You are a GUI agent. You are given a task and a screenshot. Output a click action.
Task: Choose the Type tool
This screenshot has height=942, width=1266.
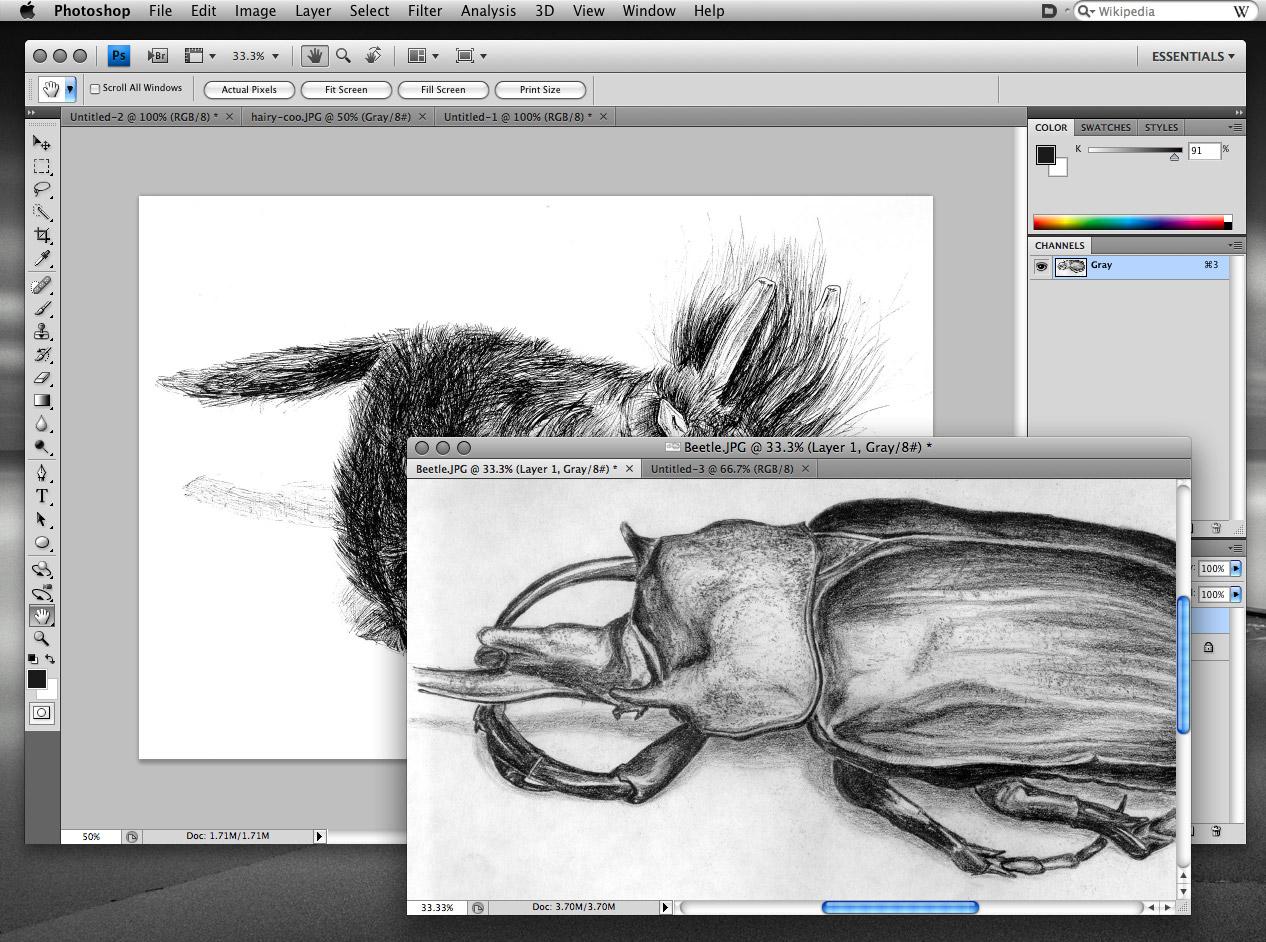pyautogui.click(x=42, y=496)
